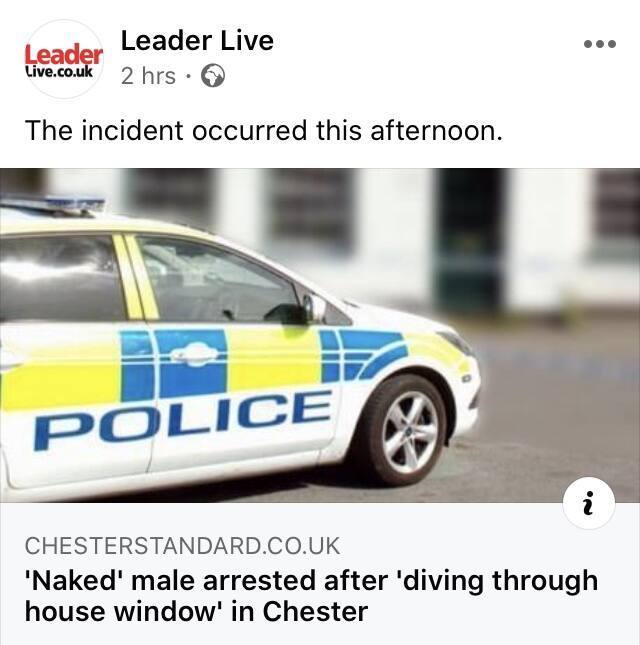Tap the link information 'i' icon
640x645 pixels.
tap(589, 503)
